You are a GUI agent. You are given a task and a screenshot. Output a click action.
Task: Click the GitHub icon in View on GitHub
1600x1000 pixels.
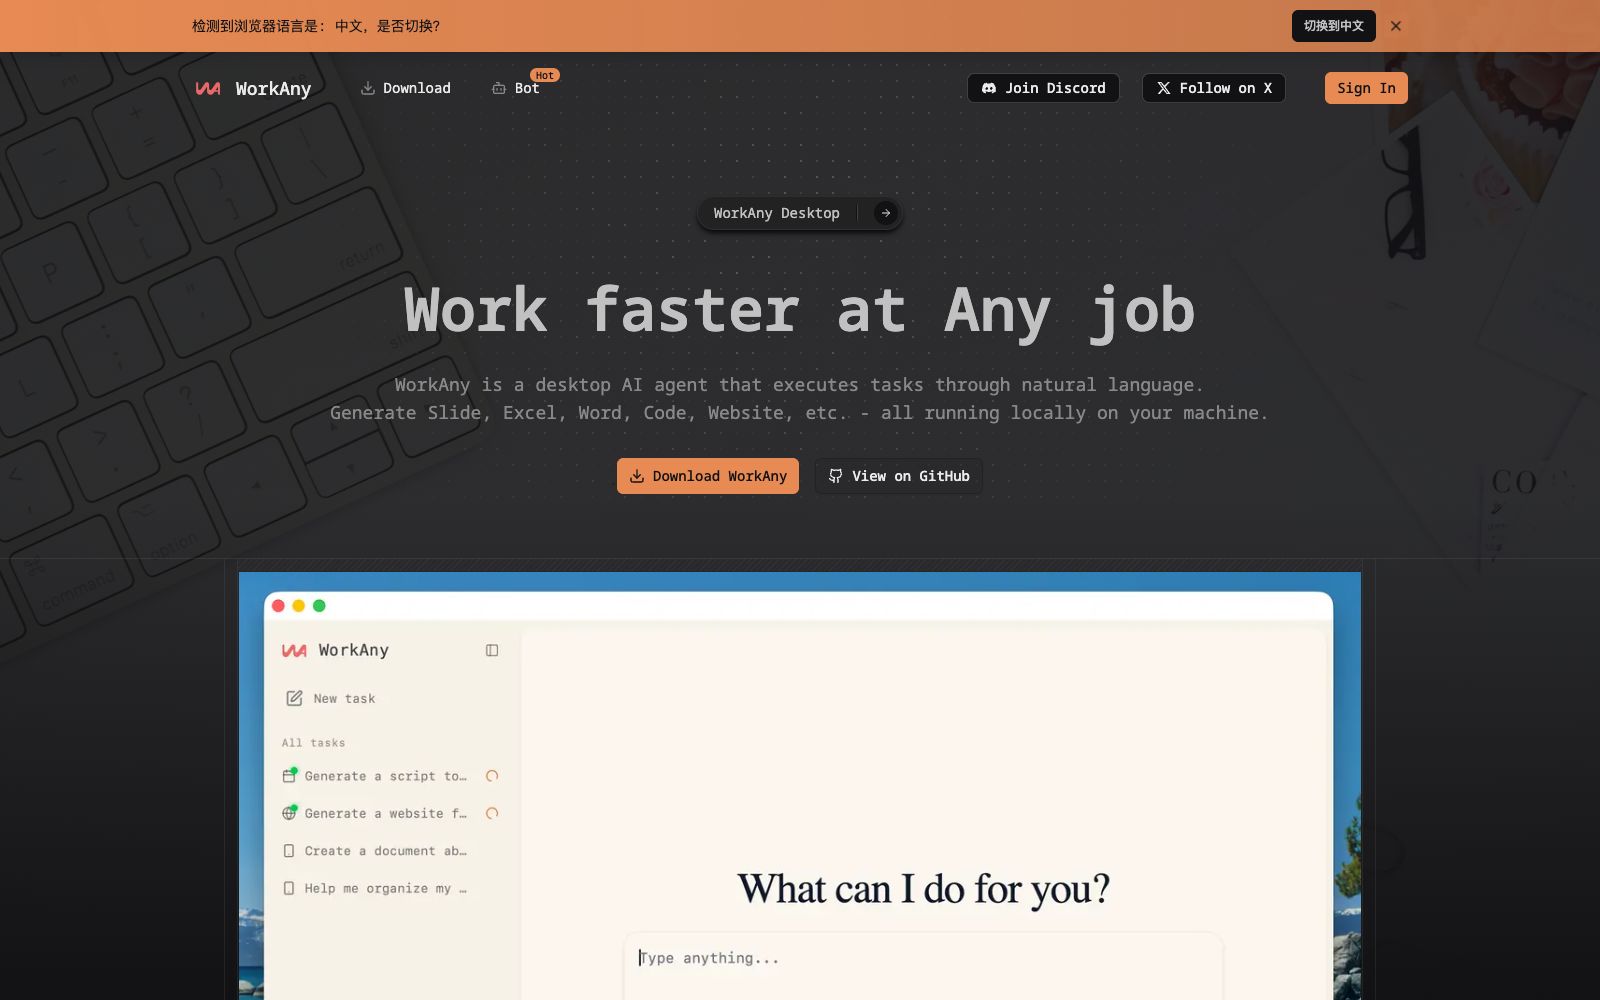836,476
